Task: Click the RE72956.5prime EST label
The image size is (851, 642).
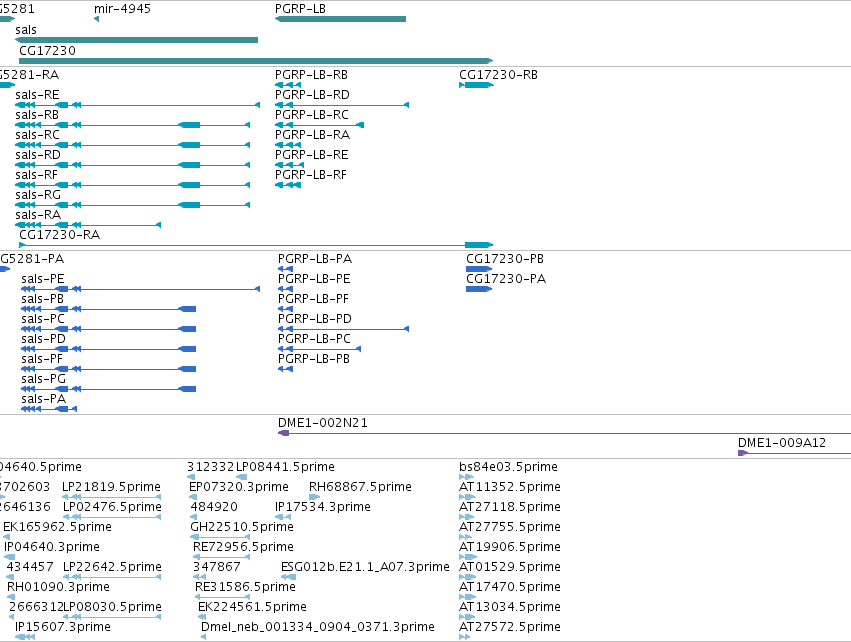Action: (244, 547)
